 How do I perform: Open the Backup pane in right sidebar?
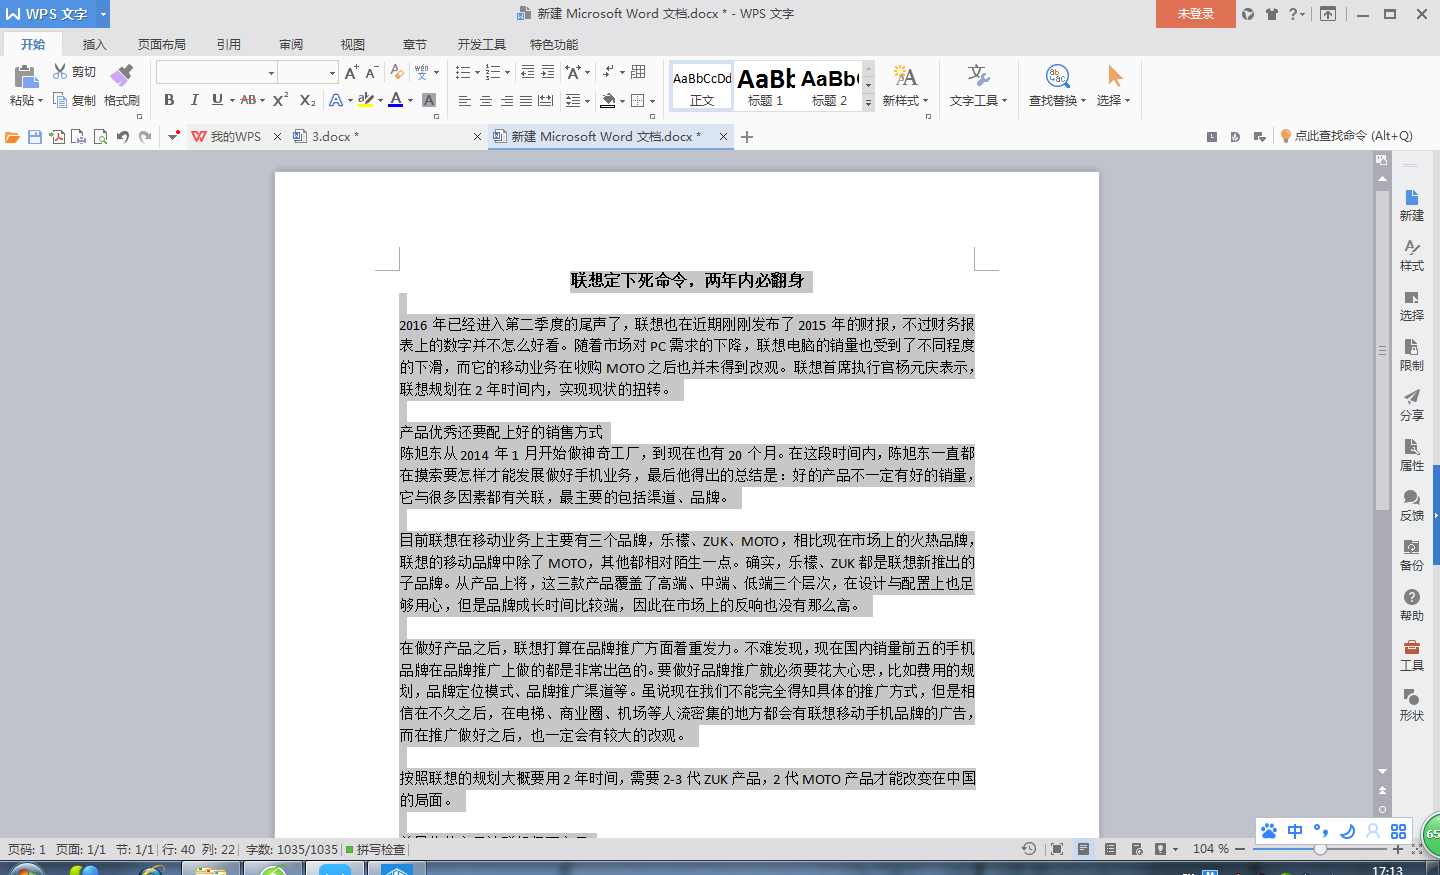[1411, 555]
